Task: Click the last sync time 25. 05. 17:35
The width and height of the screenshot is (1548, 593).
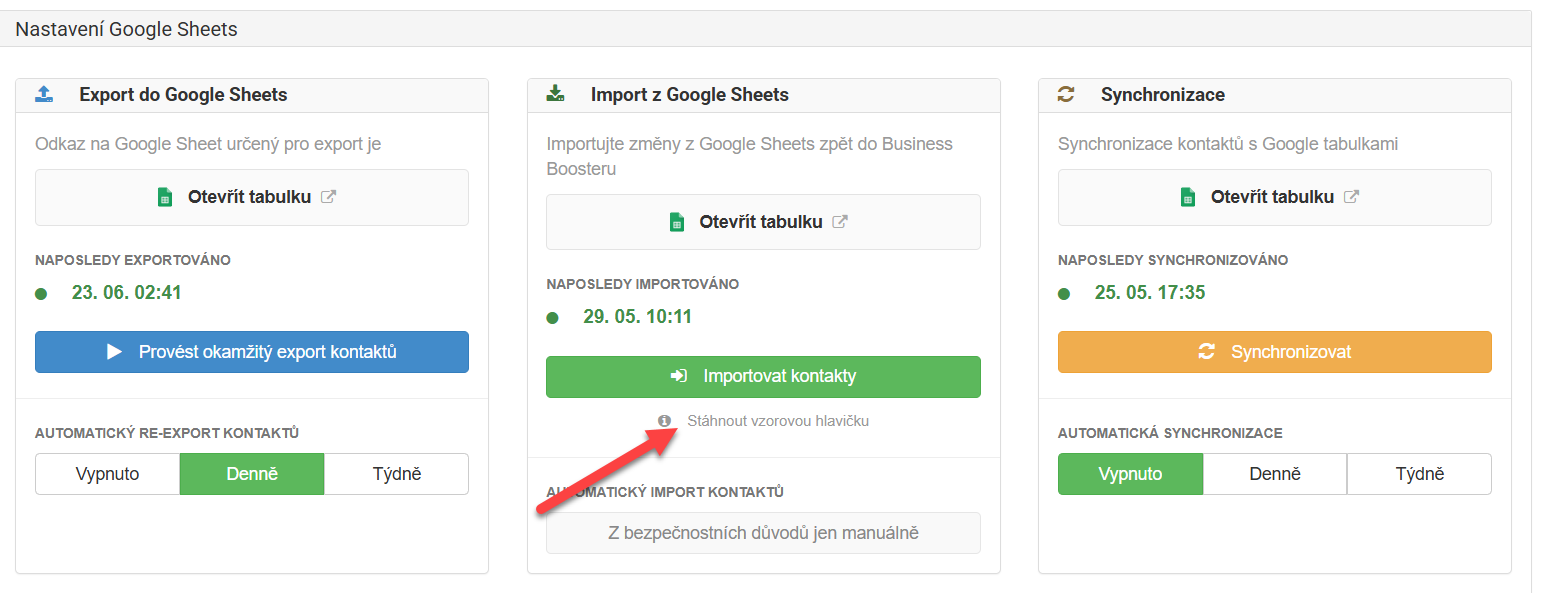Action: click(x=1150, y=293)
